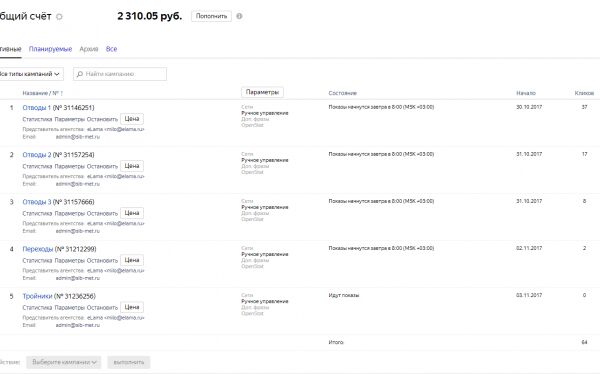
Task: Click the sort arrow beside Название / №
Action: tap(62, 93)
